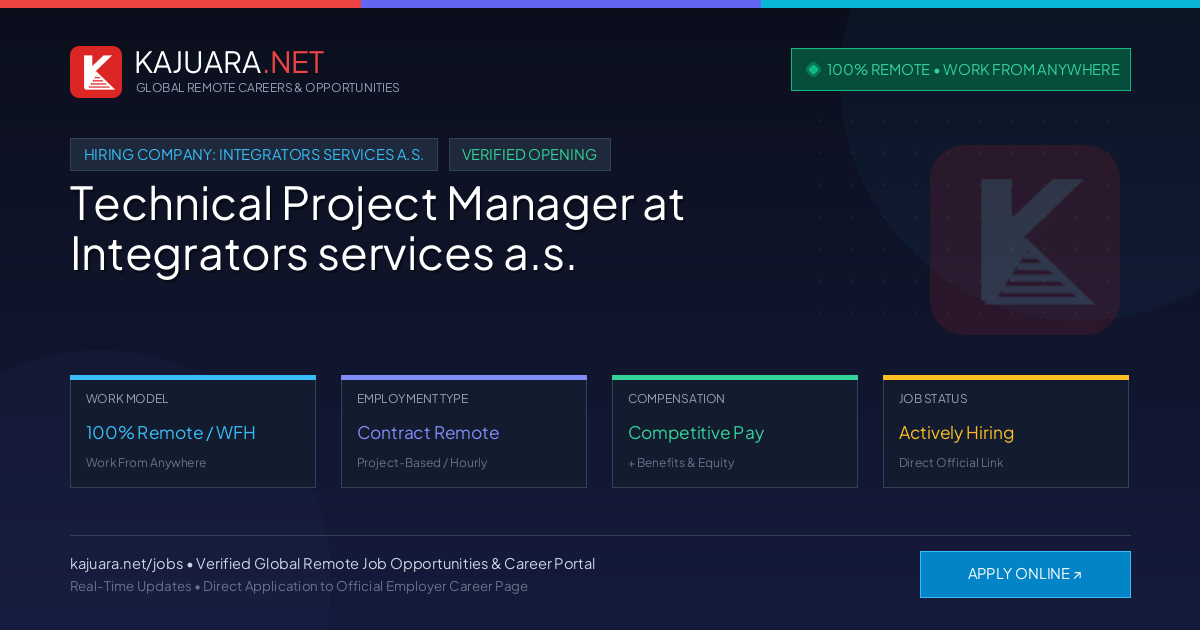
Task: Select the Hiring Company: Integrators Services A.S. tag
Action: click(254, 155)
